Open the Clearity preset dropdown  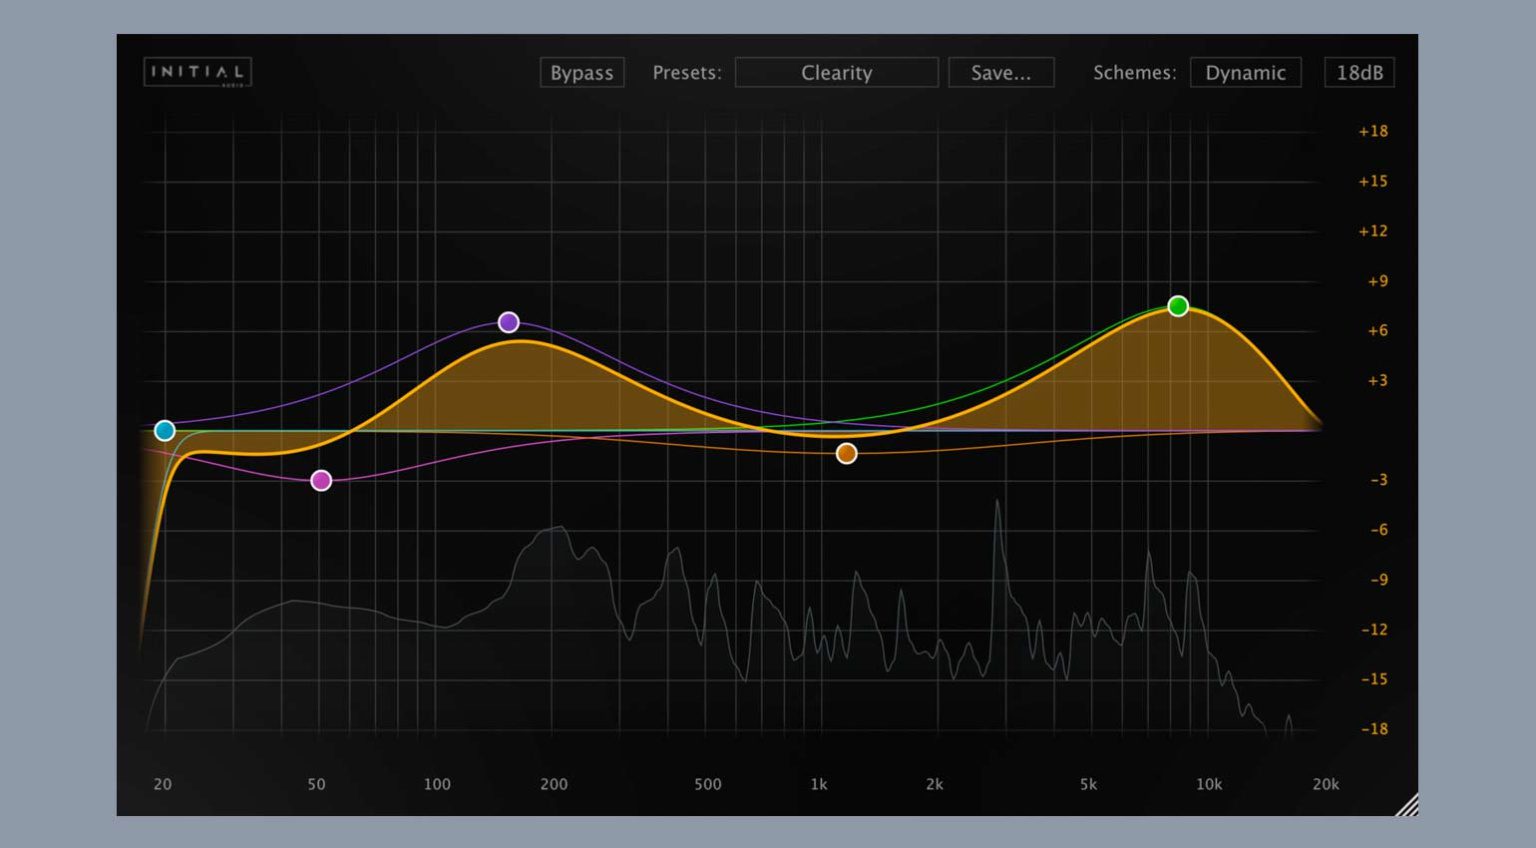836,72
